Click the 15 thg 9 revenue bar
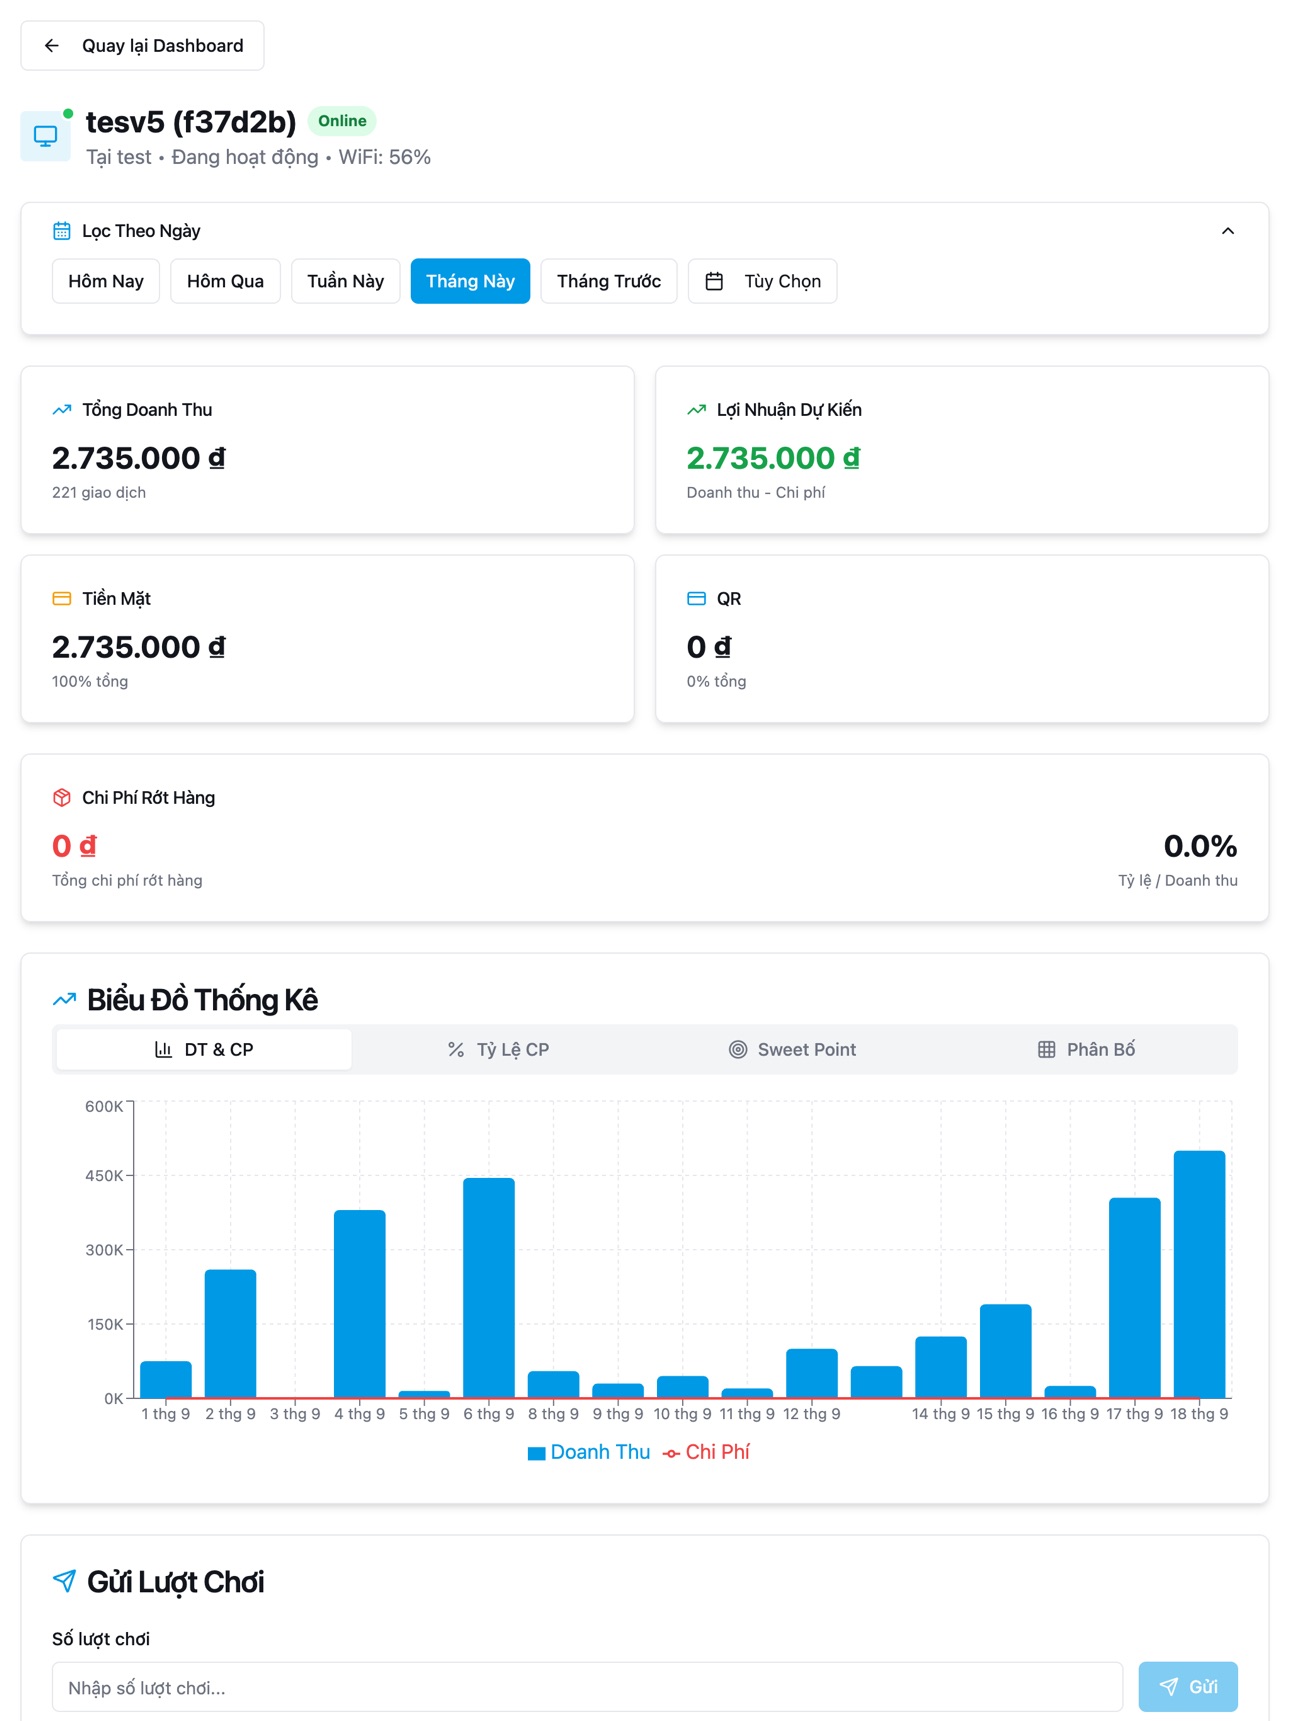Screen dimensions: 1290x1721 (x=1006, y=1351)
